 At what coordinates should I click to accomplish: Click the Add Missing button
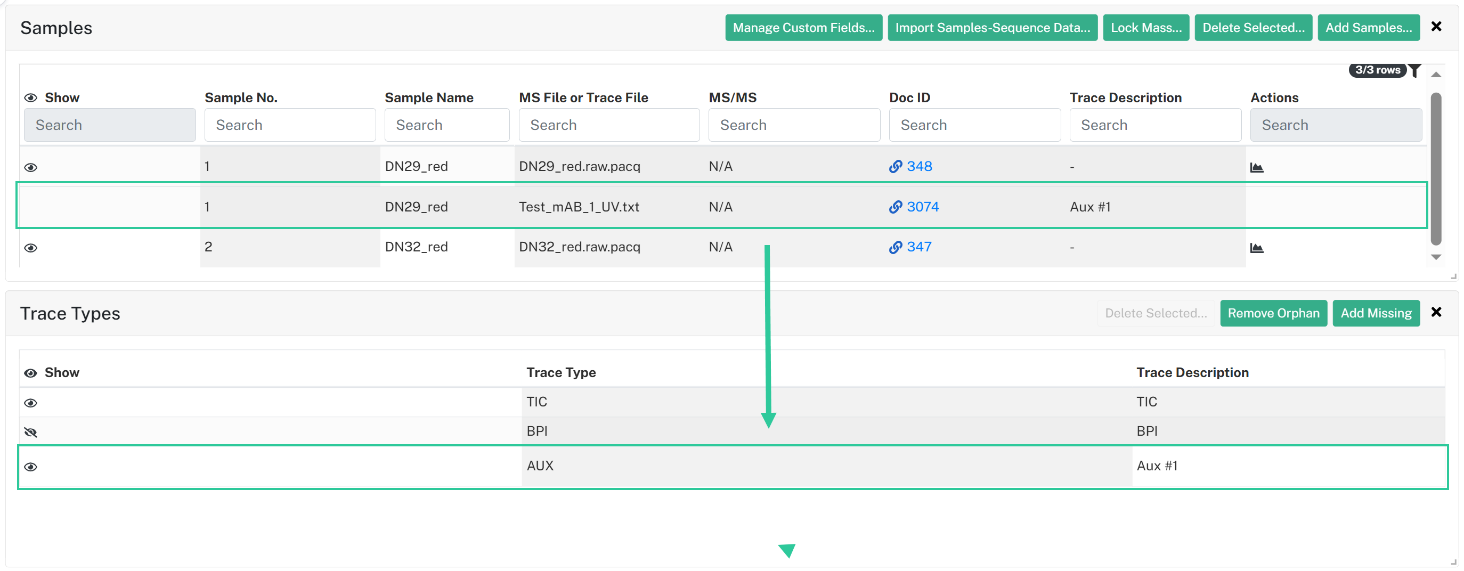1376,313
